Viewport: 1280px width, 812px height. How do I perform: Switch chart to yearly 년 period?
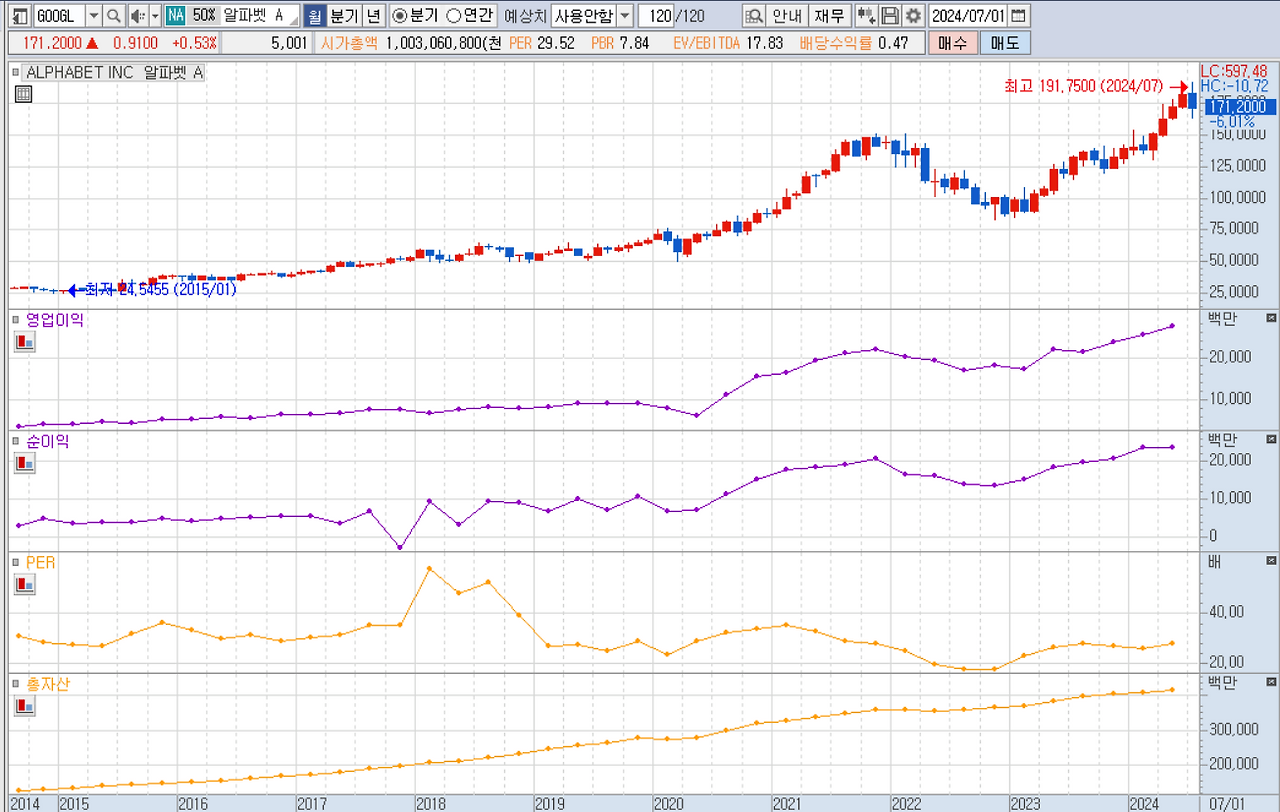pyautogui.click(x=372, y=16)
